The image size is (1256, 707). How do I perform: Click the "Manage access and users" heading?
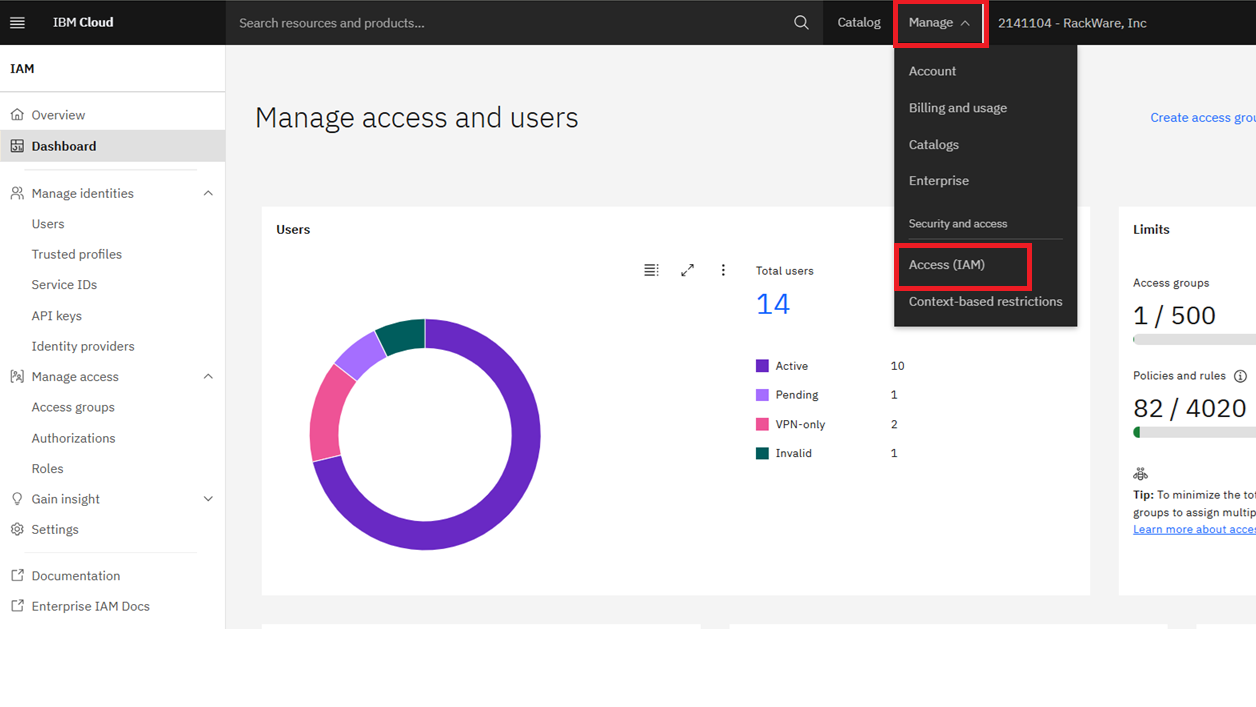pos(416,118)
